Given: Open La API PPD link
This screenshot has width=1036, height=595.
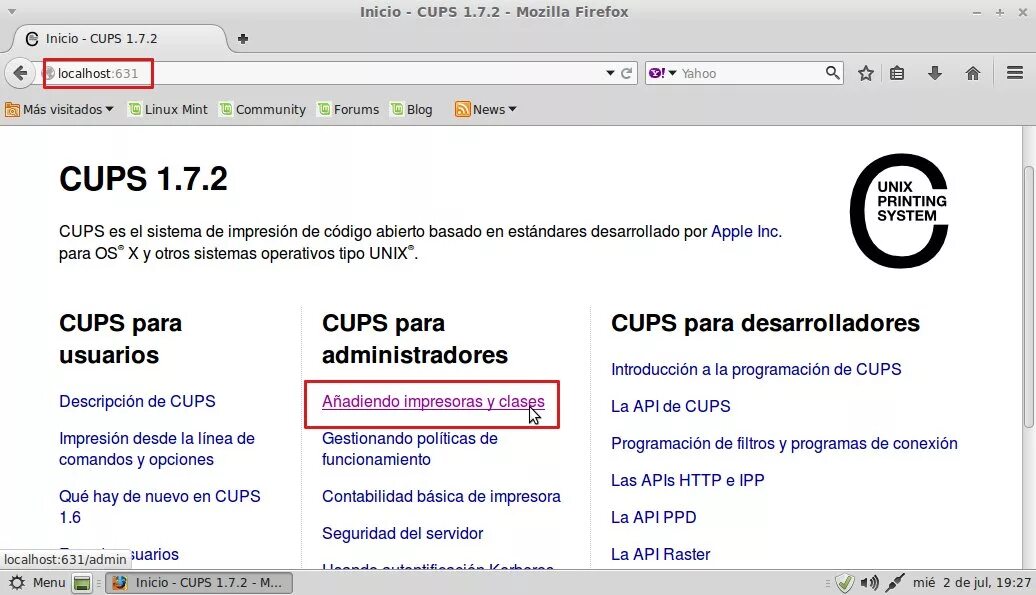Looking at the screenshot, I should click(x=653, y=517).
